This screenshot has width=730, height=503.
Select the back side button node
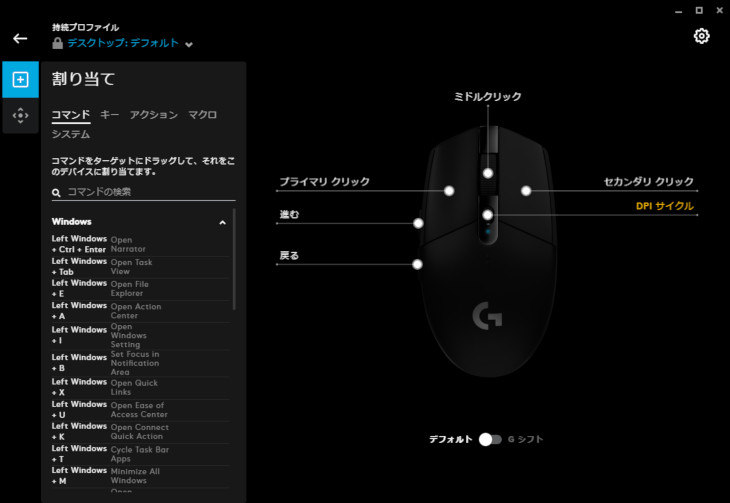coord(417,265)
